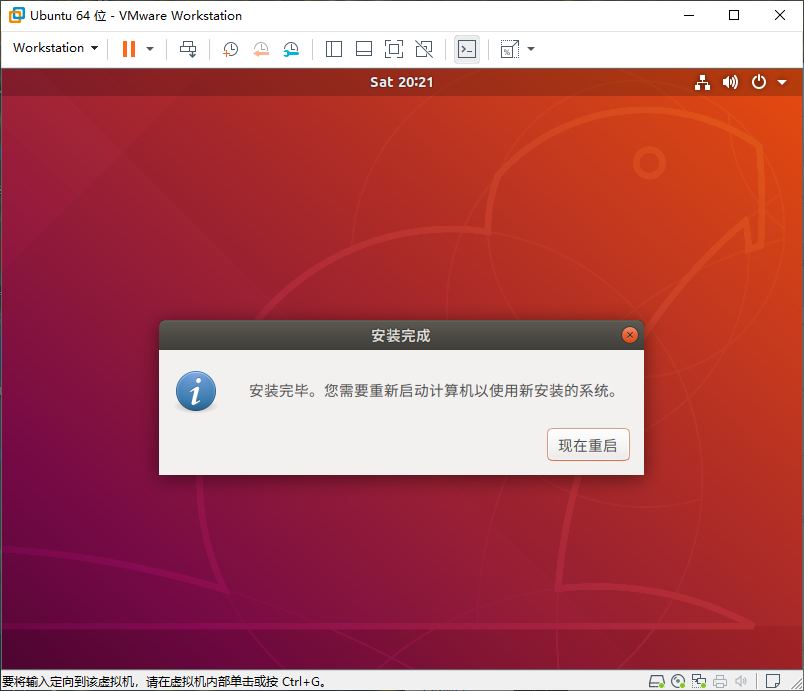Viewport: 804px width, 691px height.
Task: Click the 现在重启 button
Action: pos(588,445)
